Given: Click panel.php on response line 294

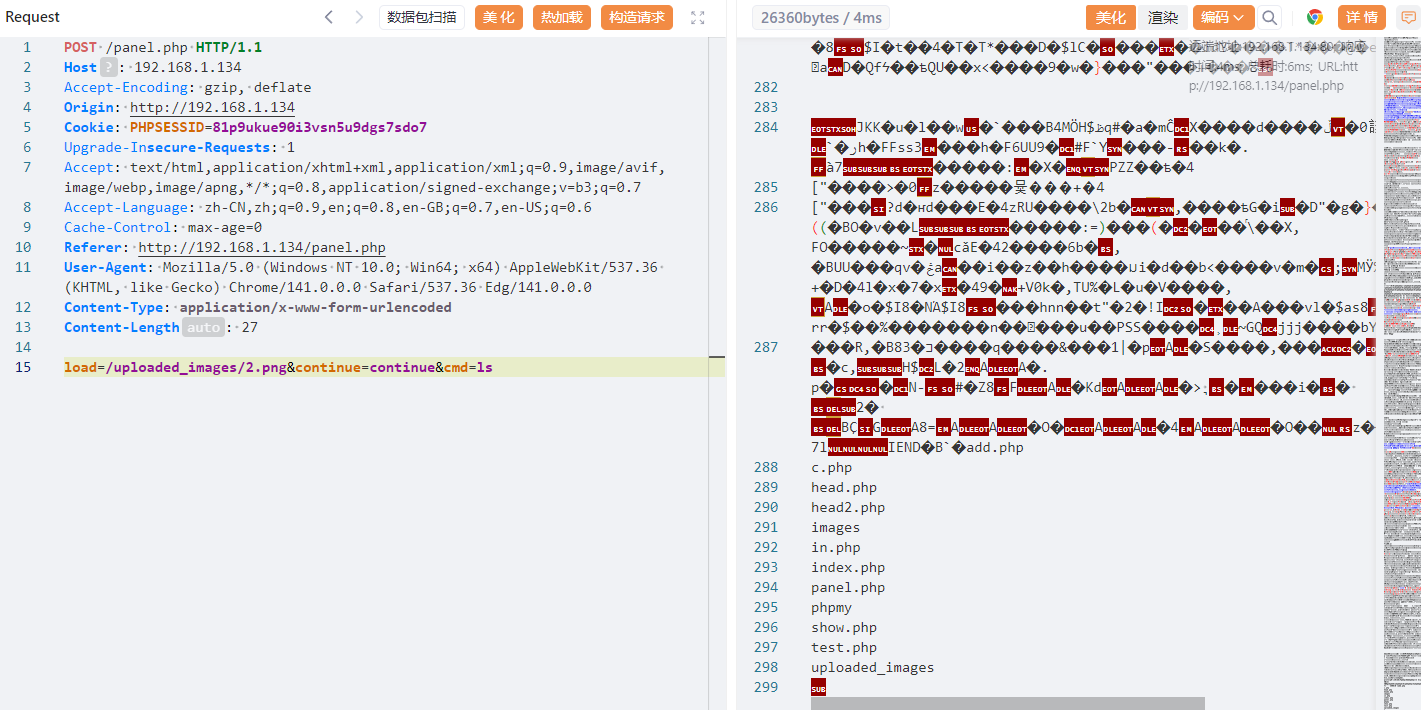Looking at the screenshot, I should [848, 587].
